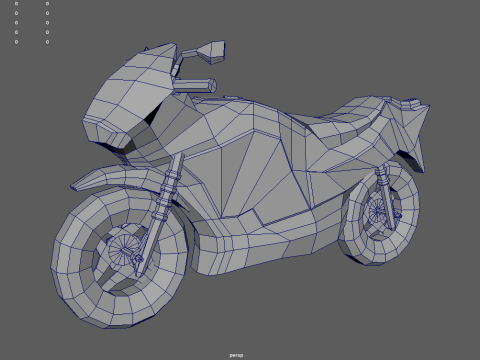480x360 pixels.
Task: Click the persp camera label
Action: point(236,355)
